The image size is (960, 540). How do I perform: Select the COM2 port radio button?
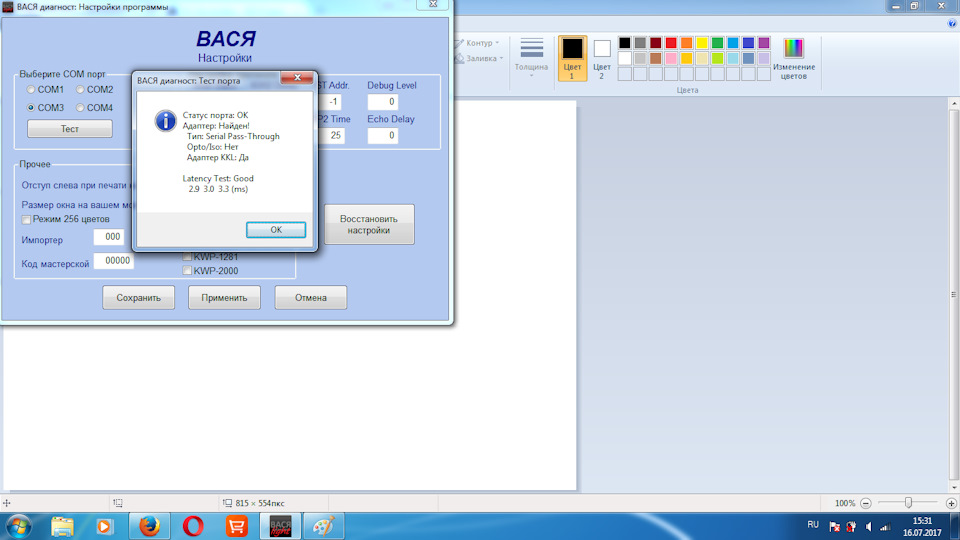[x=80, y=89]
